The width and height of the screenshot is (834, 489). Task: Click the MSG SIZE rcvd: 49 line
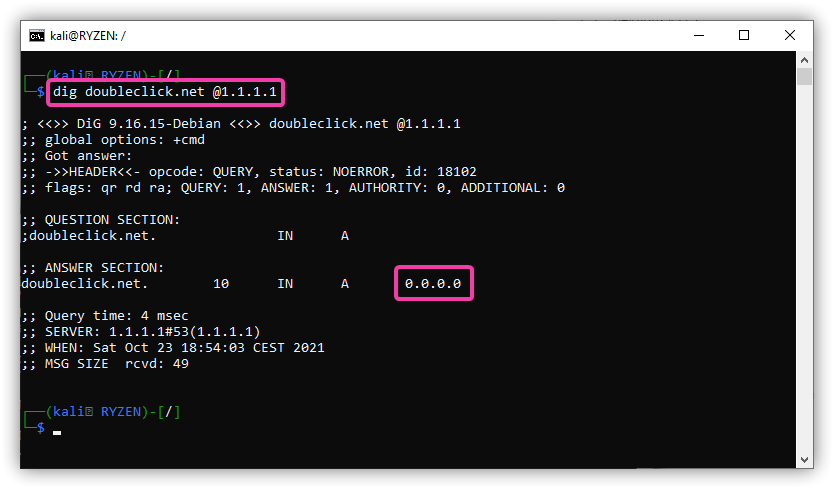click(x=105, y=364)
